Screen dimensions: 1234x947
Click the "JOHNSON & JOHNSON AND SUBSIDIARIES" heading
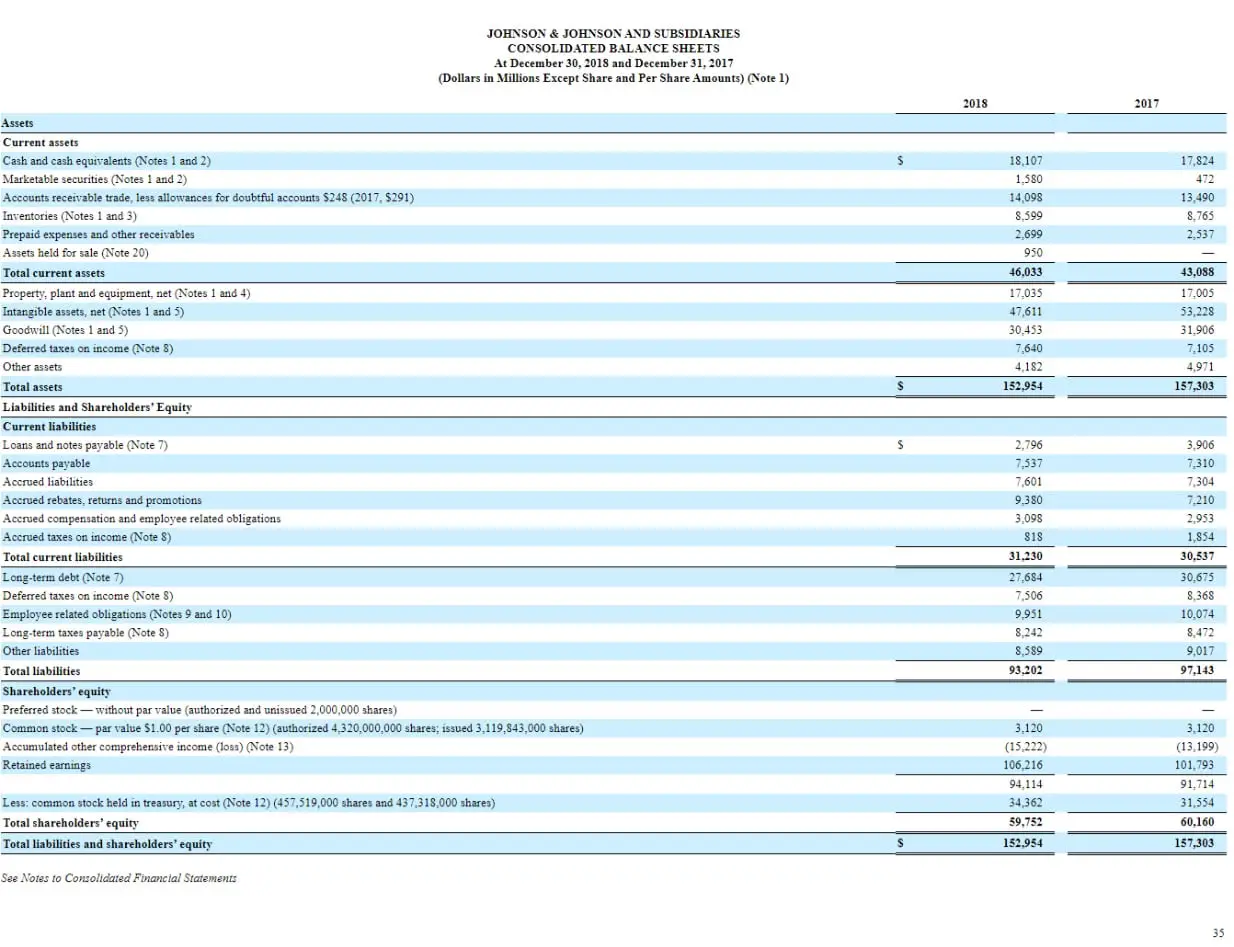point(613,33)
